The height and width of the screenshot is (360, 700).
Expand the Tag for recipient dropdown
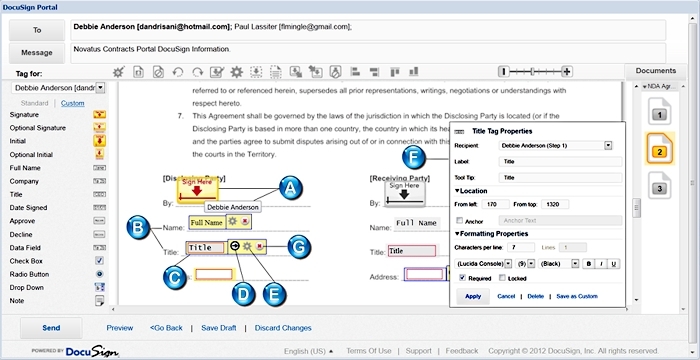[100, 88]
